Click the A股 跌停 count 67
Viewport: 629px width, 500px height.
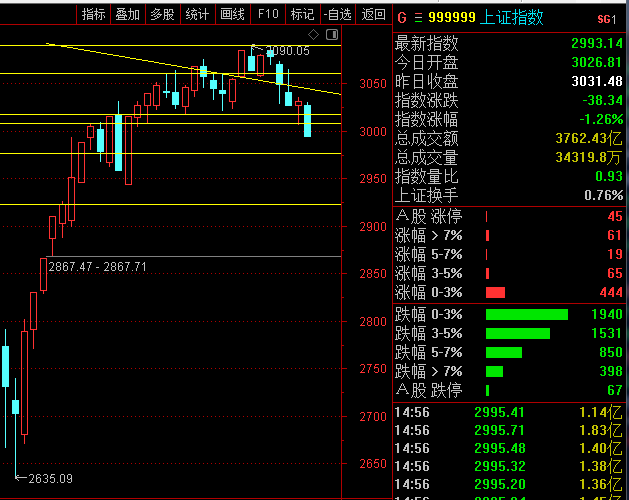(x=615, y=390)
